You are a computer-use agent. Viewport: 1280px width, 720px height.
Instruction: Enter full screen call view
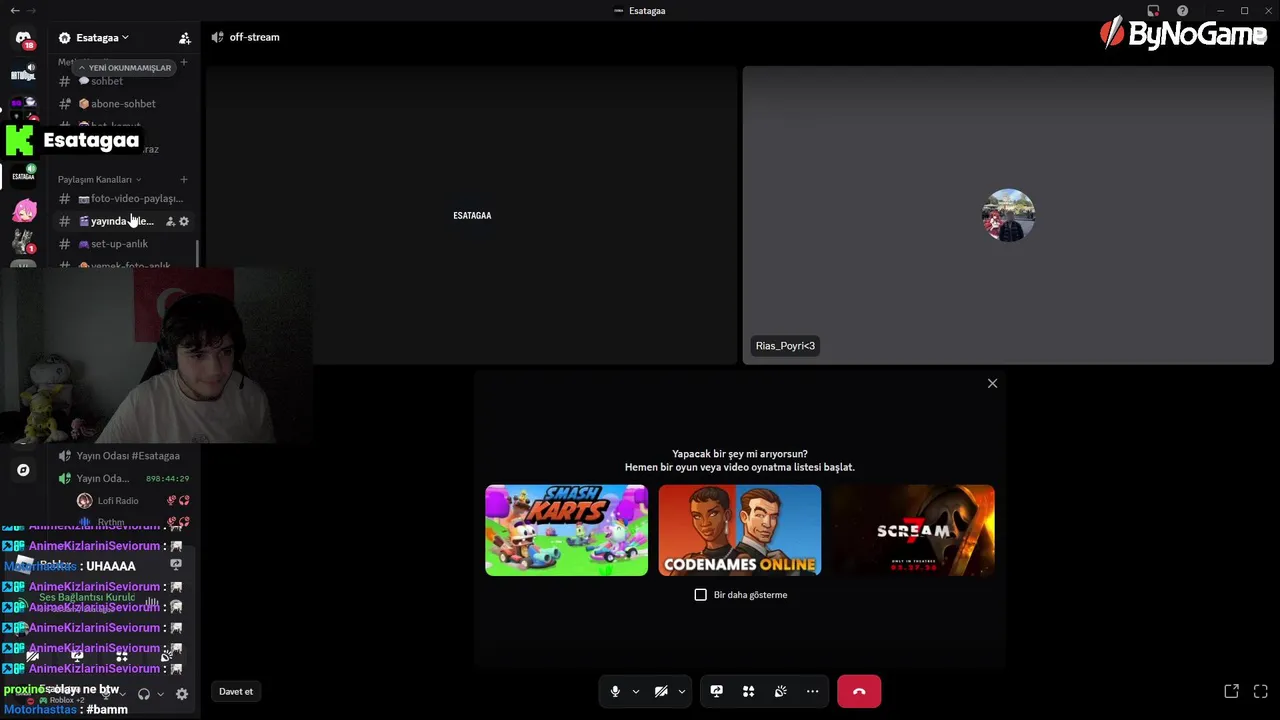(1260, 691)
